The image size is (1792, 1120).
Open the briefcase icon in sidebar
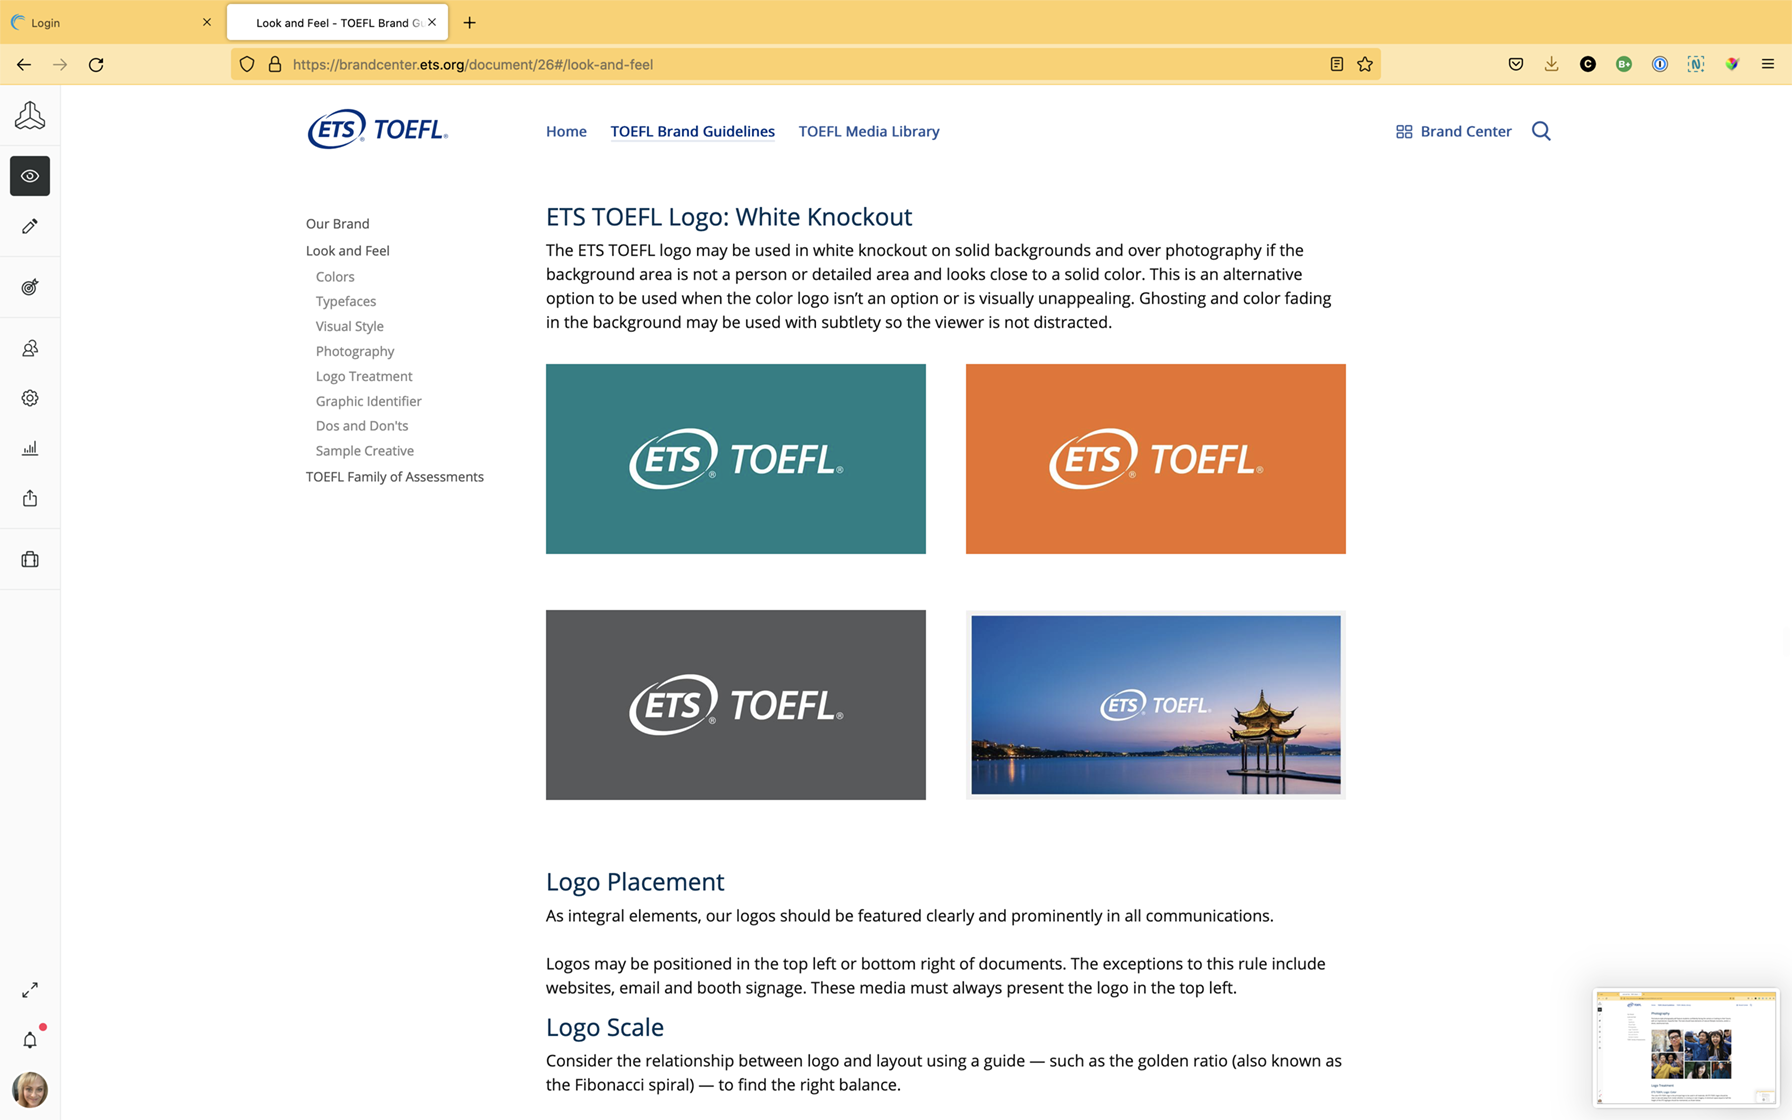point(30,559)
